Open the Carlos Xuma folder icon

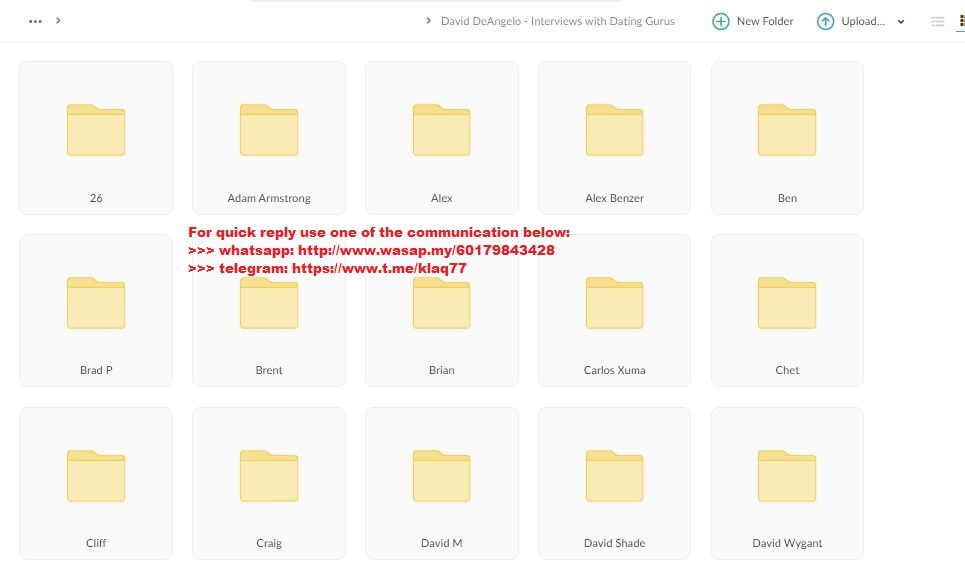tap(614, 303)
